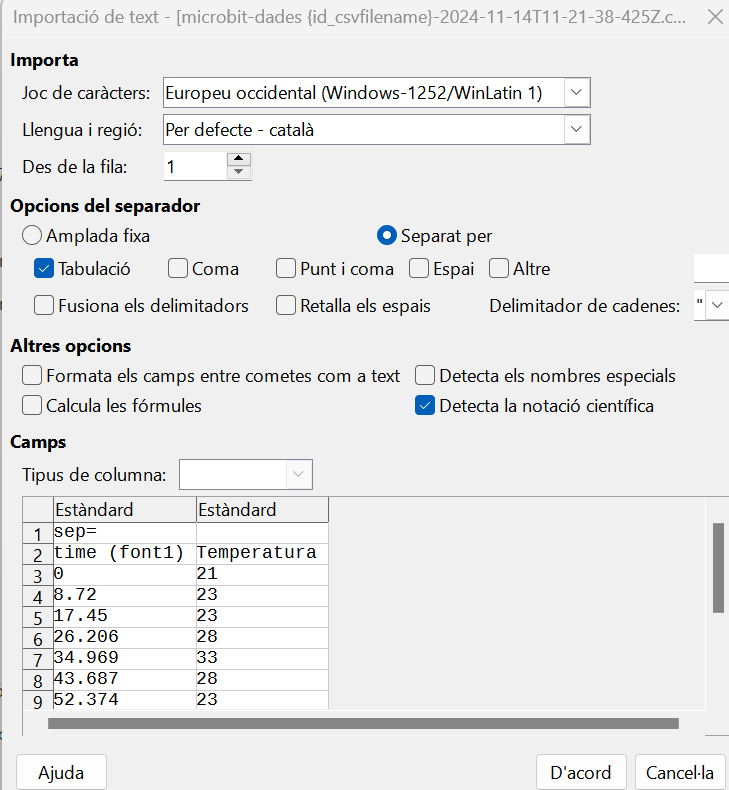The image size is (729, 790).
Task: Enable 'Fusiona els delimitadors' option
Action: click(44, 306)
